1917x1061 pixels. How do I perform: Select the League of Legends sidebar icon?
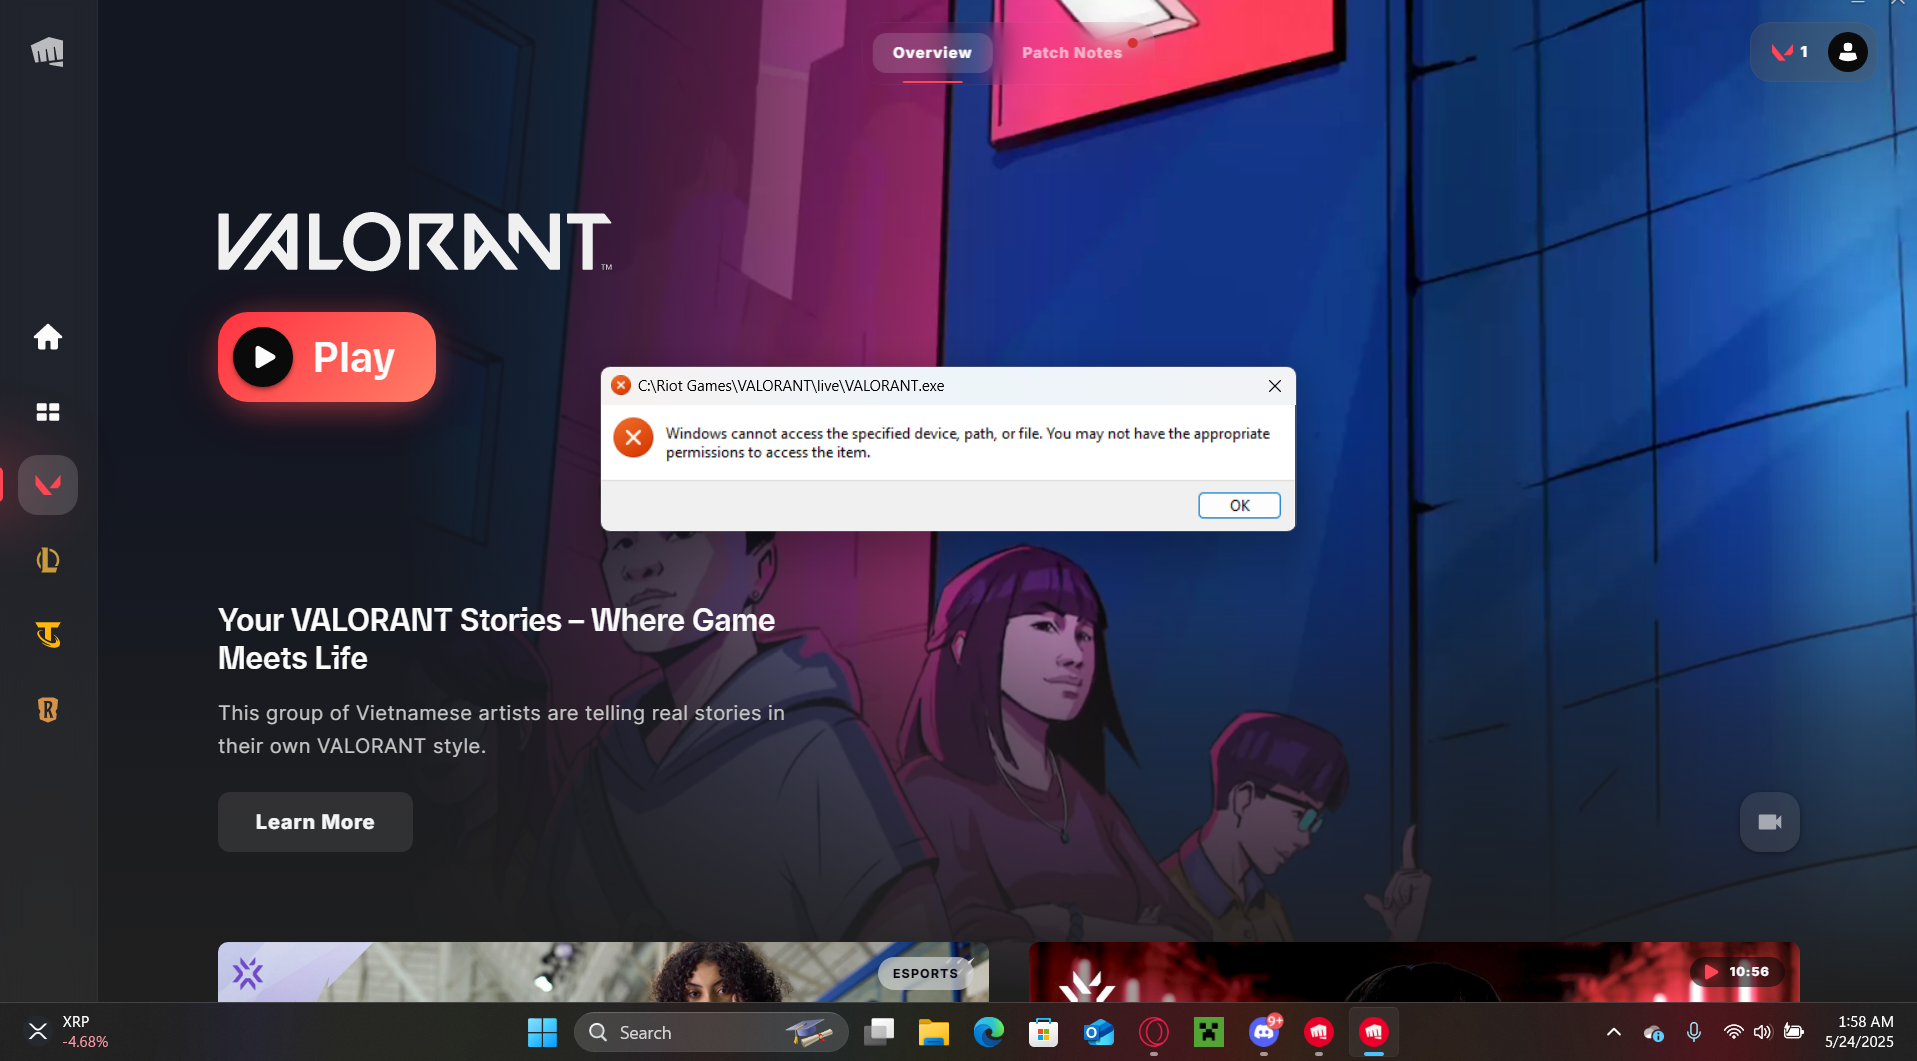tap(48, 560)
